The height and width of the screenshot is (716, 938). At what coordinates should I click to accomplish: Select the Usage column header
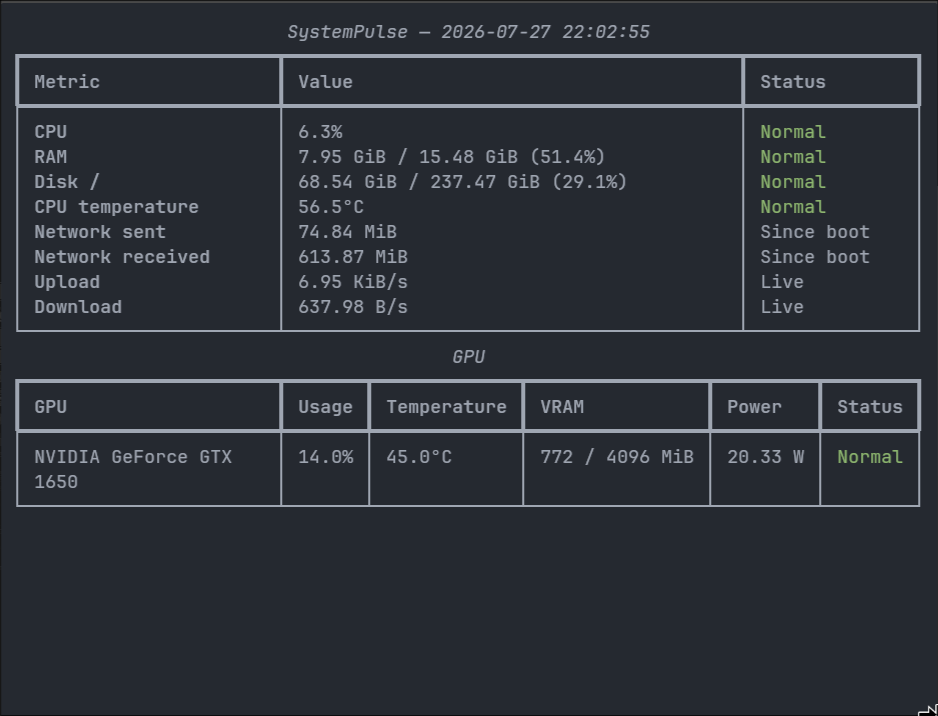(325, 407)
